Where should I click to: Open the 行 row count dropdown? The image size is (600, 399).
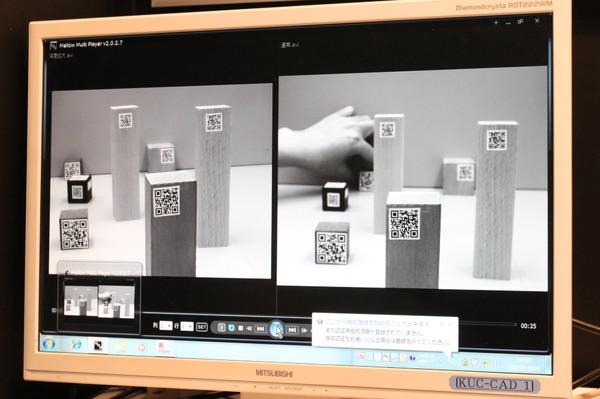(x=187, y=326)
